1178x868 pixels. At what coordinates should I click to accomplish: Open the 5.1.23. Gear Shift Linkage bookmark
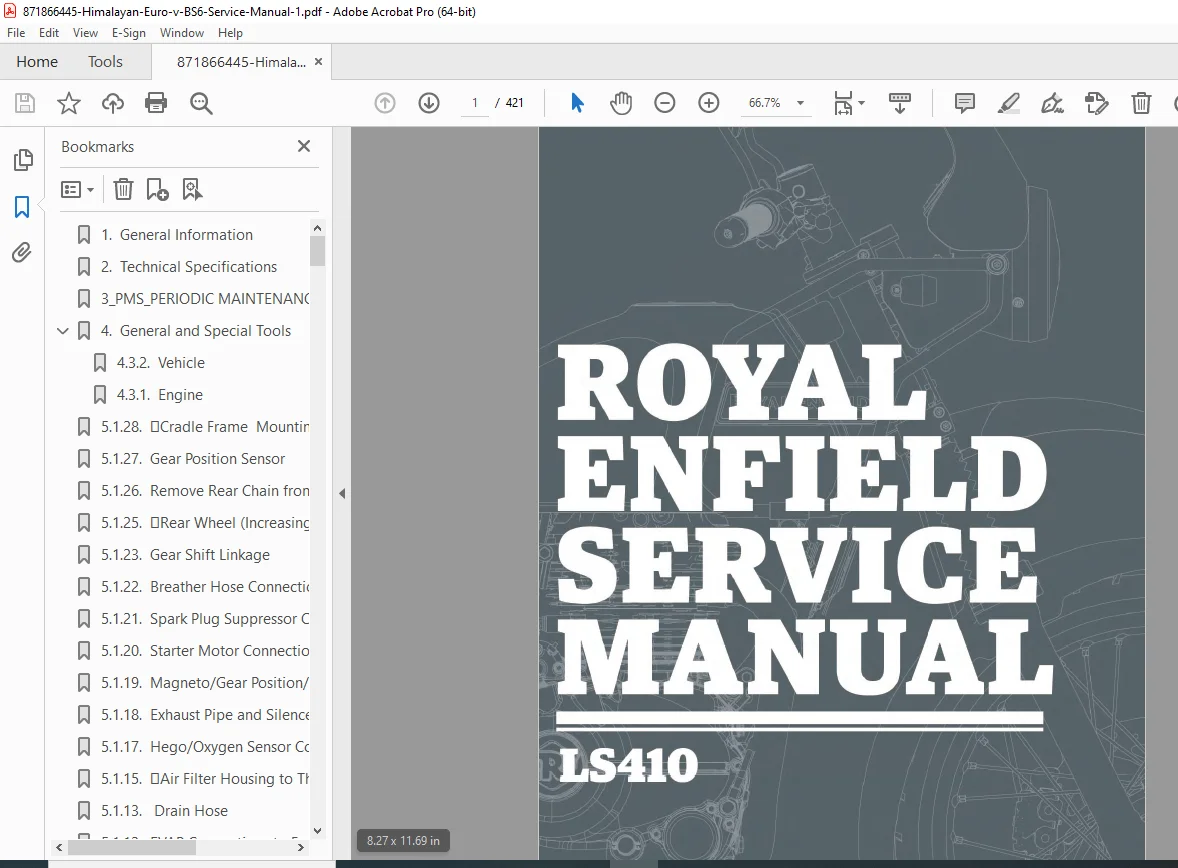click(x=186, y=555)
